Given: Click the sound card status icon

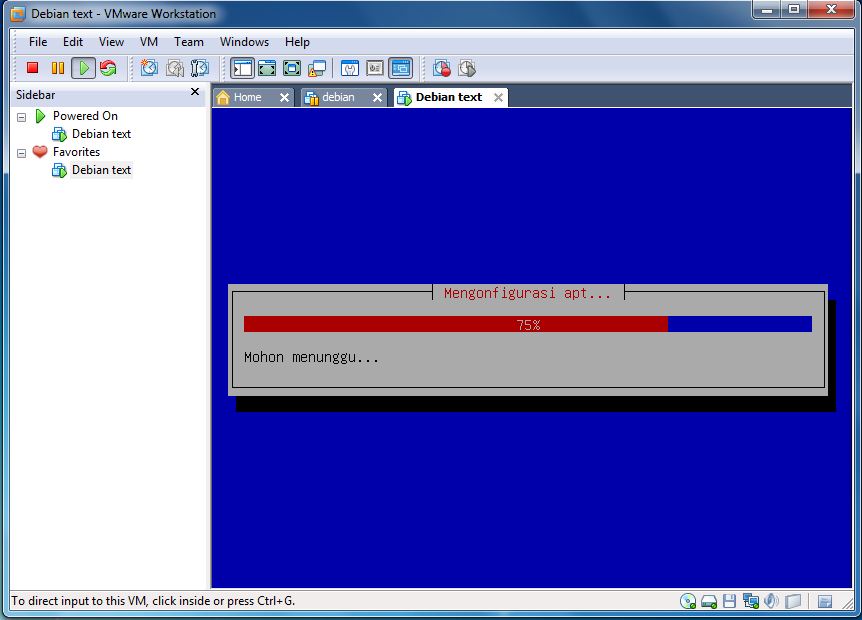Looking at the screenshot, I should (x=772, y=601).
